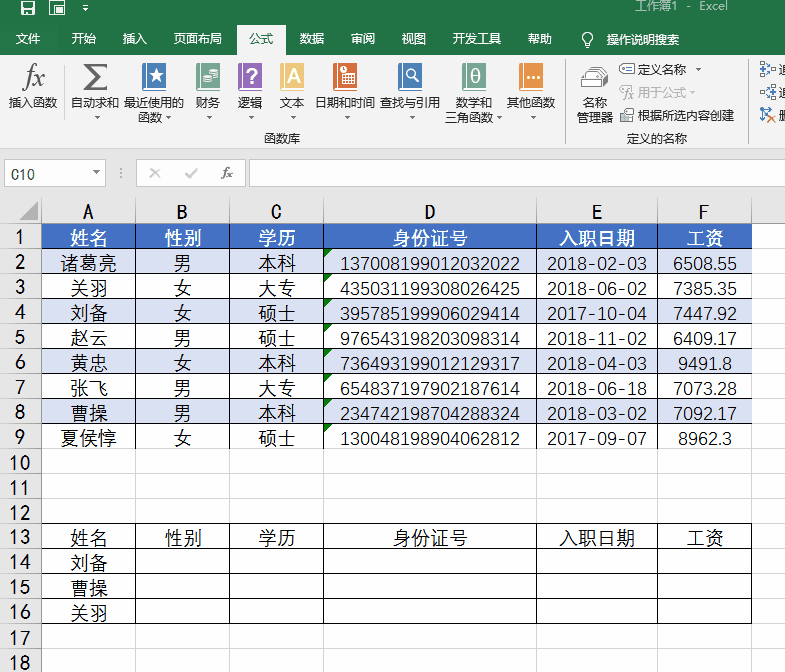785x672 pixels.
Task: Open the 文本 functions icon
Action: click(292, 77)
